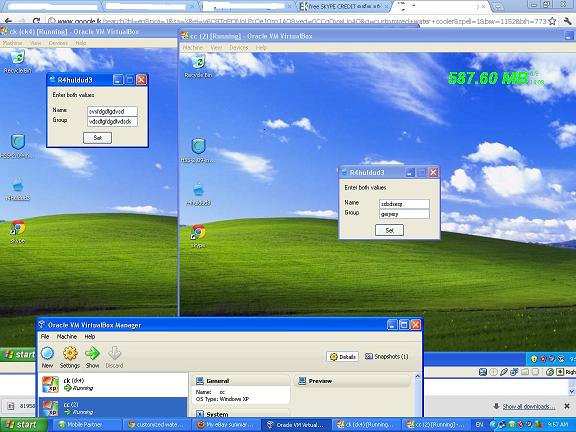Open Help menu in VirtualBox Manager
Image resolution: width=576 pixels, height=432 pixels.
tap(90, 336)
